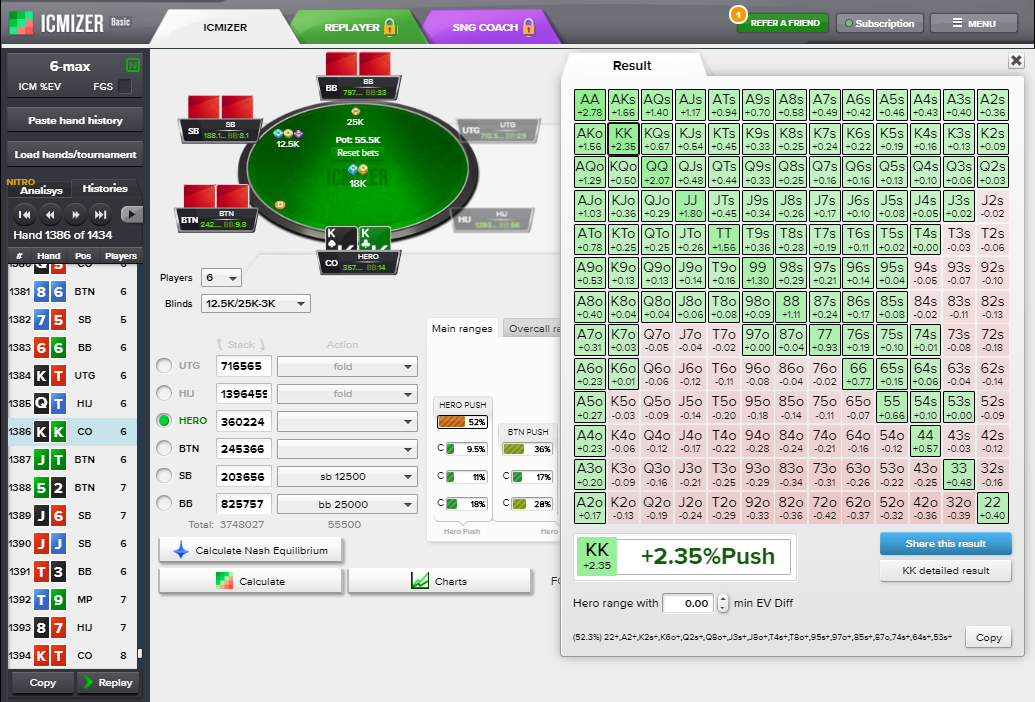Screen dimensions: 1035x702
Task: Select hand 1387 JT row in list
Action: tap(73, 459)
